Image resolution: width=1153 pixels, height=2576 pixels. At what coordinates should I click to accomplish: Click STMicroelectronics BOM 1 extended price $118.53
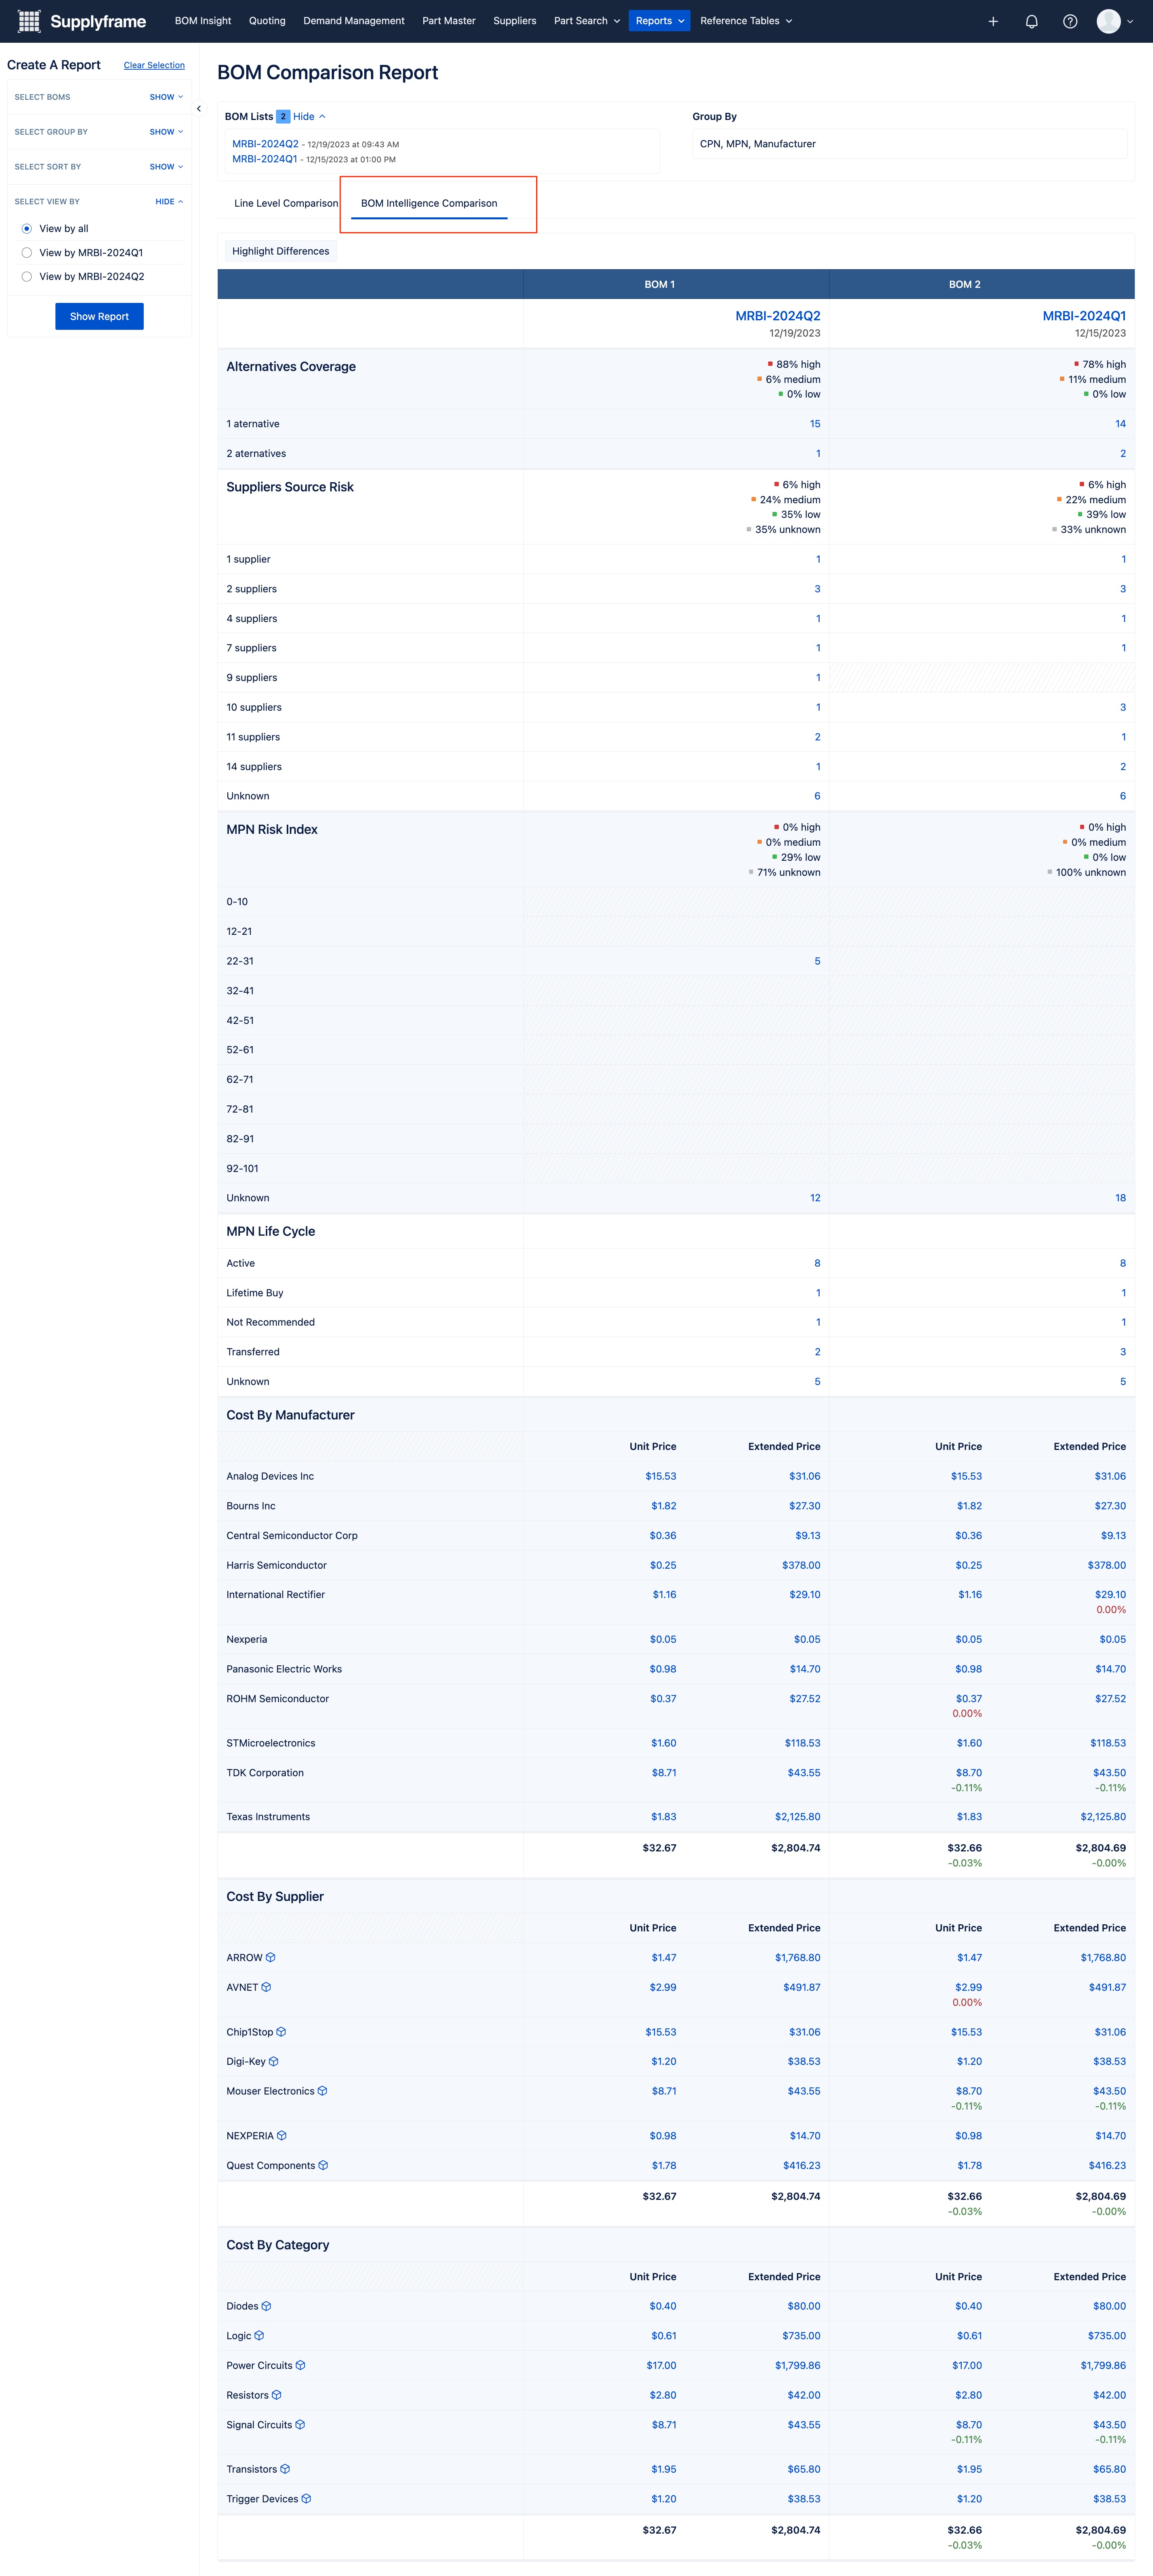pyautogui.click(x=802, y=1743)
